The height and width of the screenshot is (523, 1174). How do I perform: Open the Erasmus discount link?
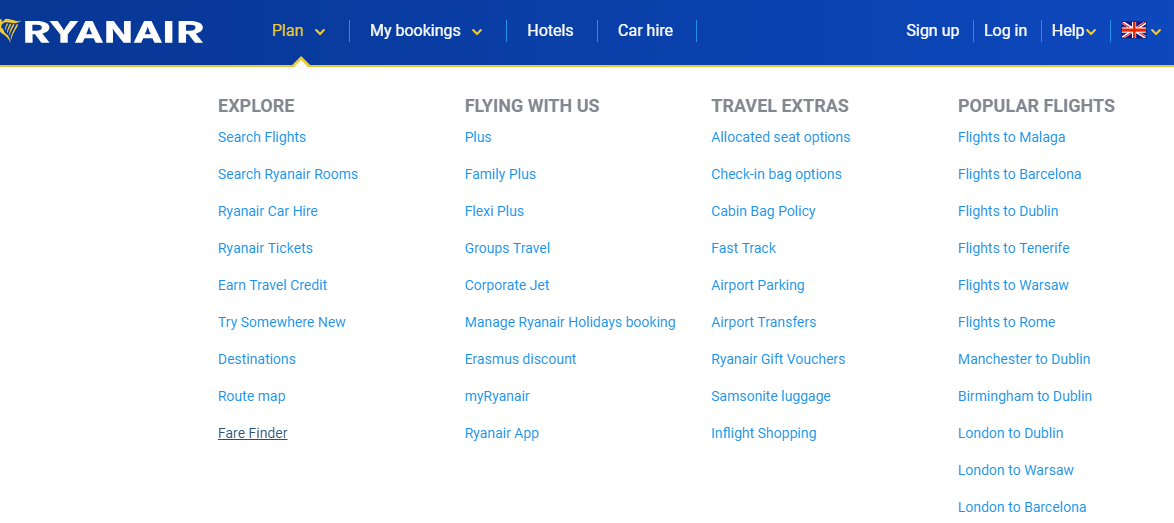pyautogui.click(x=520, y=359)
